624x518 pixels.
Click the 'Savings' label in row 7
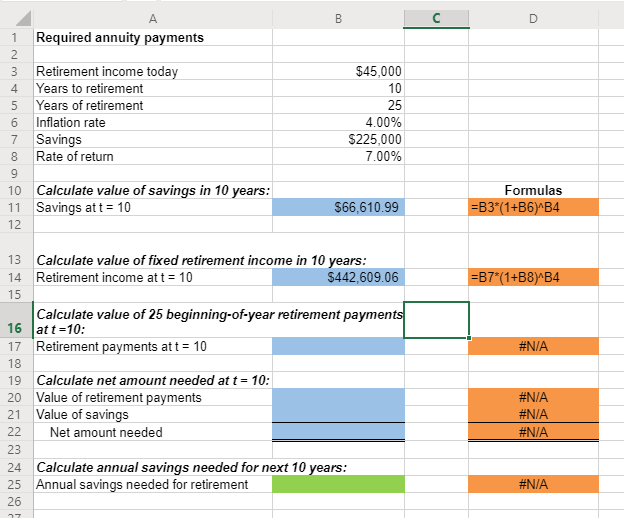(58, 140)
